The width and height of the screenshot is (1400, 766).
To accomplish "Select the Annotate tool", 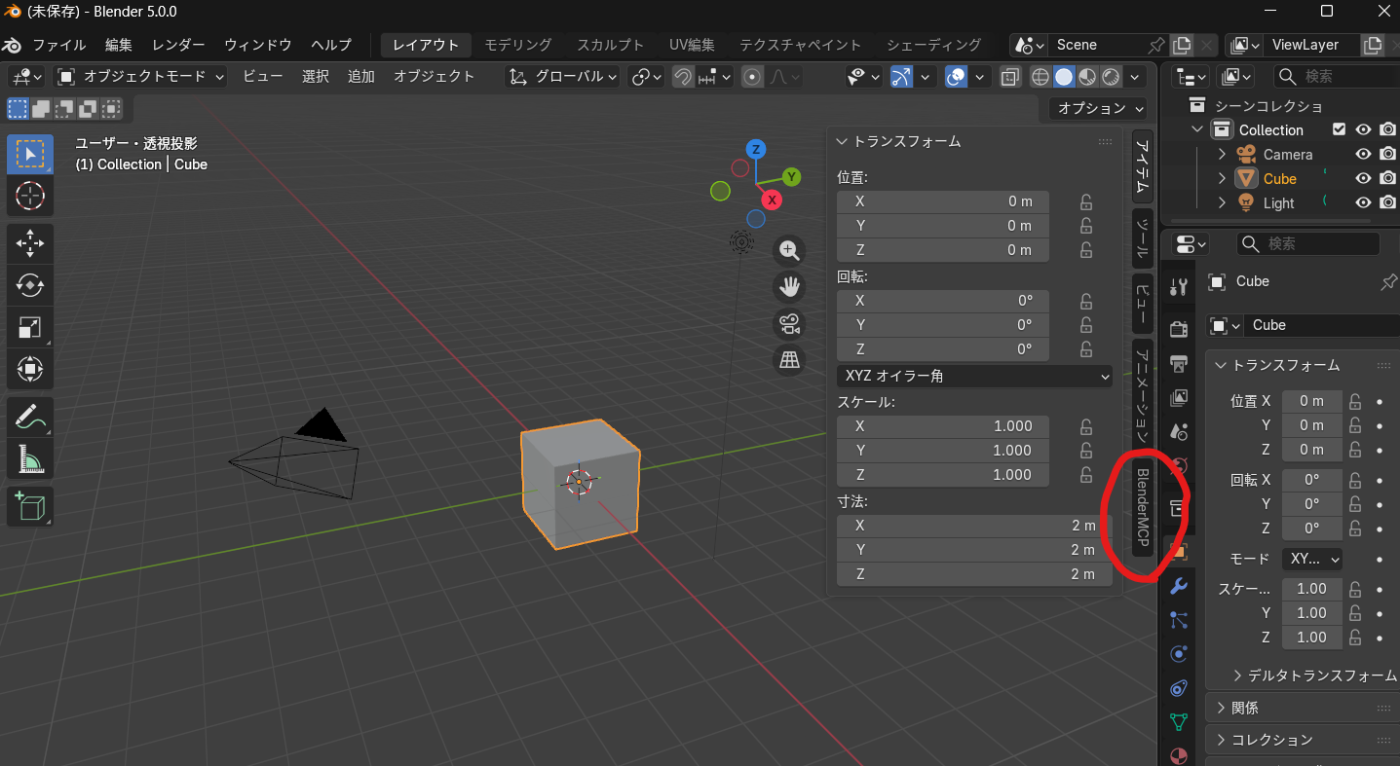I will (x=30, y=417).
